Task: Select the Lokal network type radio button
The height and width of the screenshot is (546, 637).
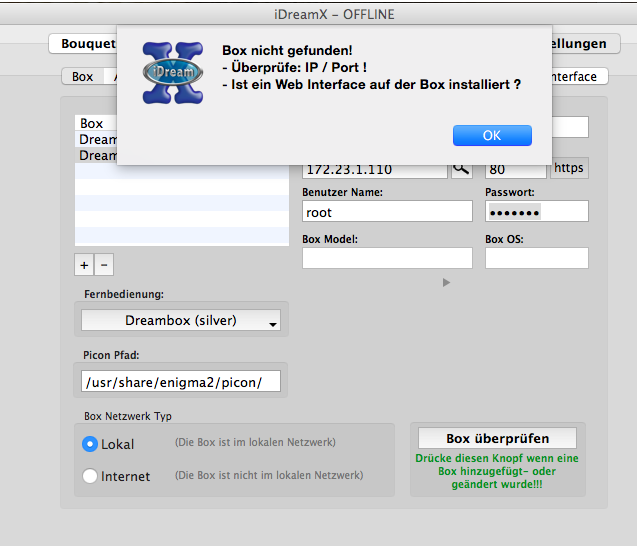Action: coord(90,444)
